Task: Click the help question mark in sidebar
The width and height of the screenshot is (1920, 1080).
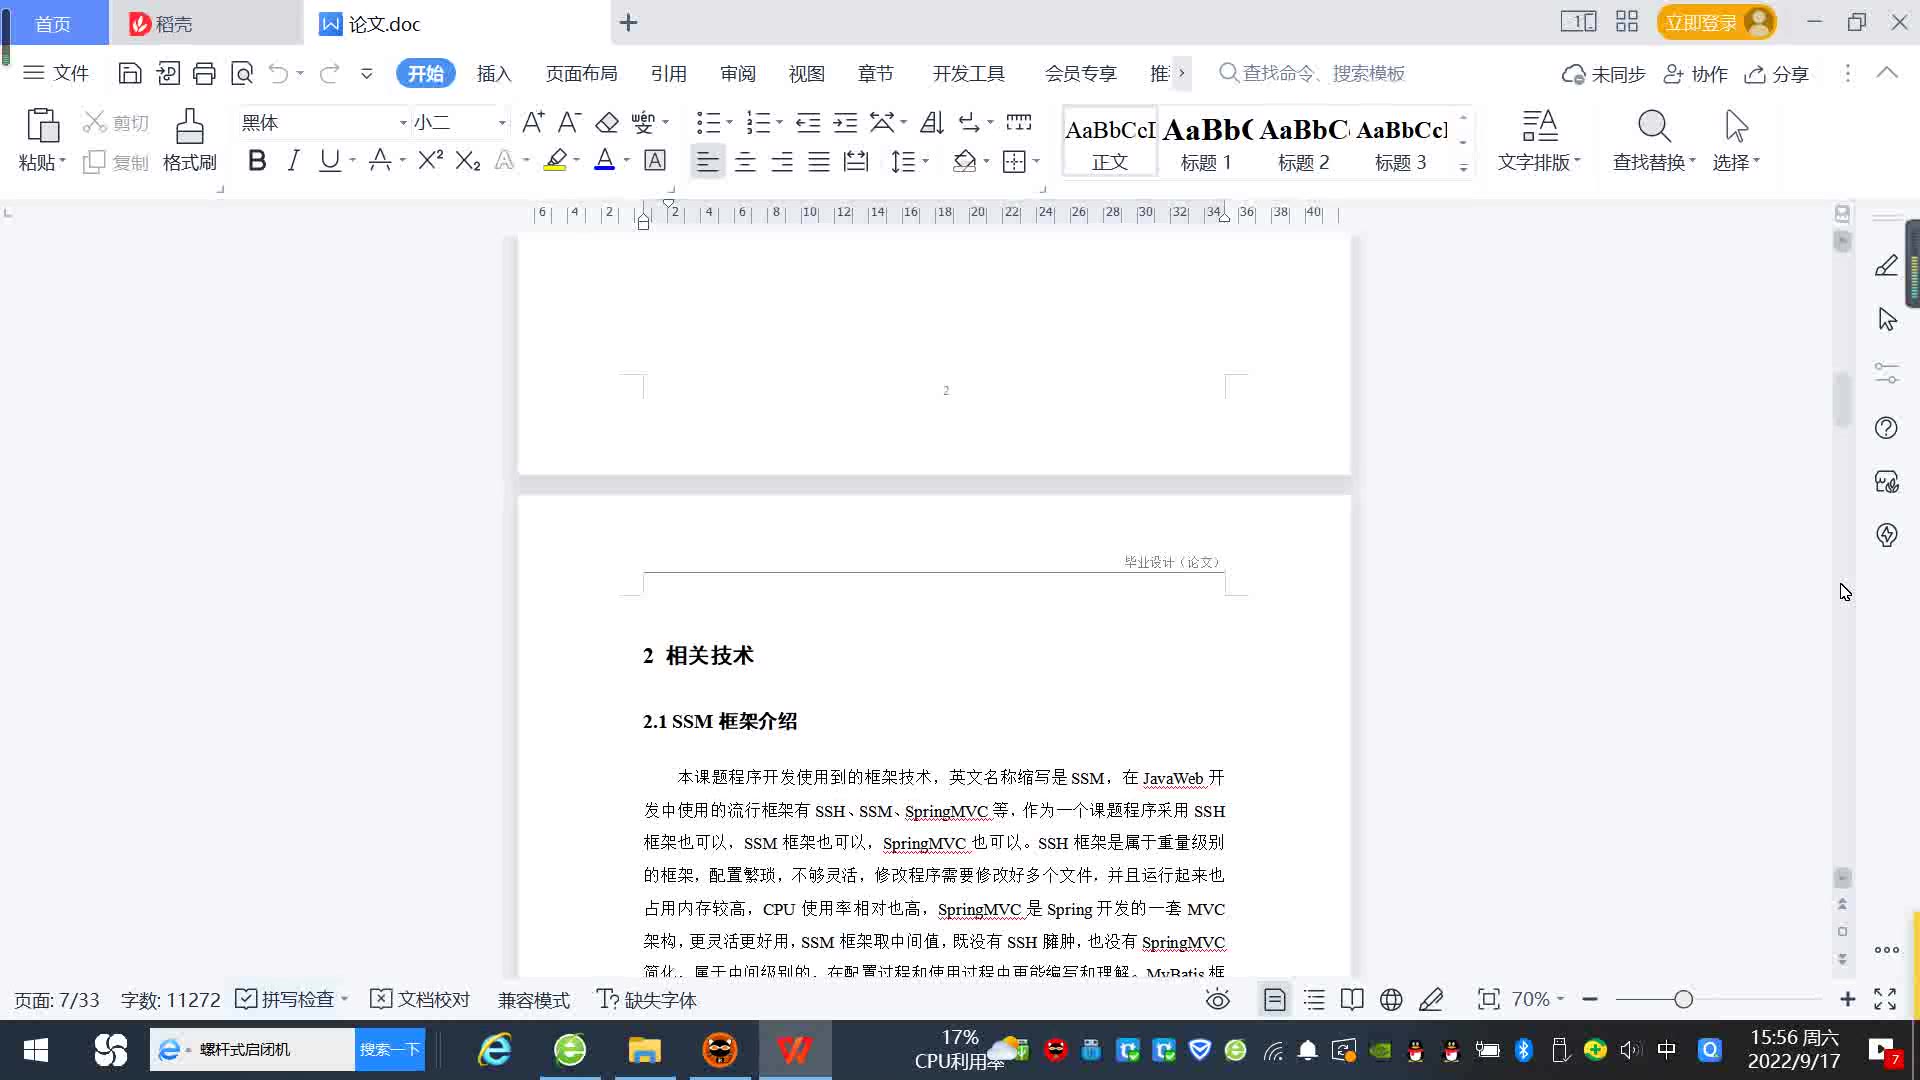Action: click(1886, 428)
